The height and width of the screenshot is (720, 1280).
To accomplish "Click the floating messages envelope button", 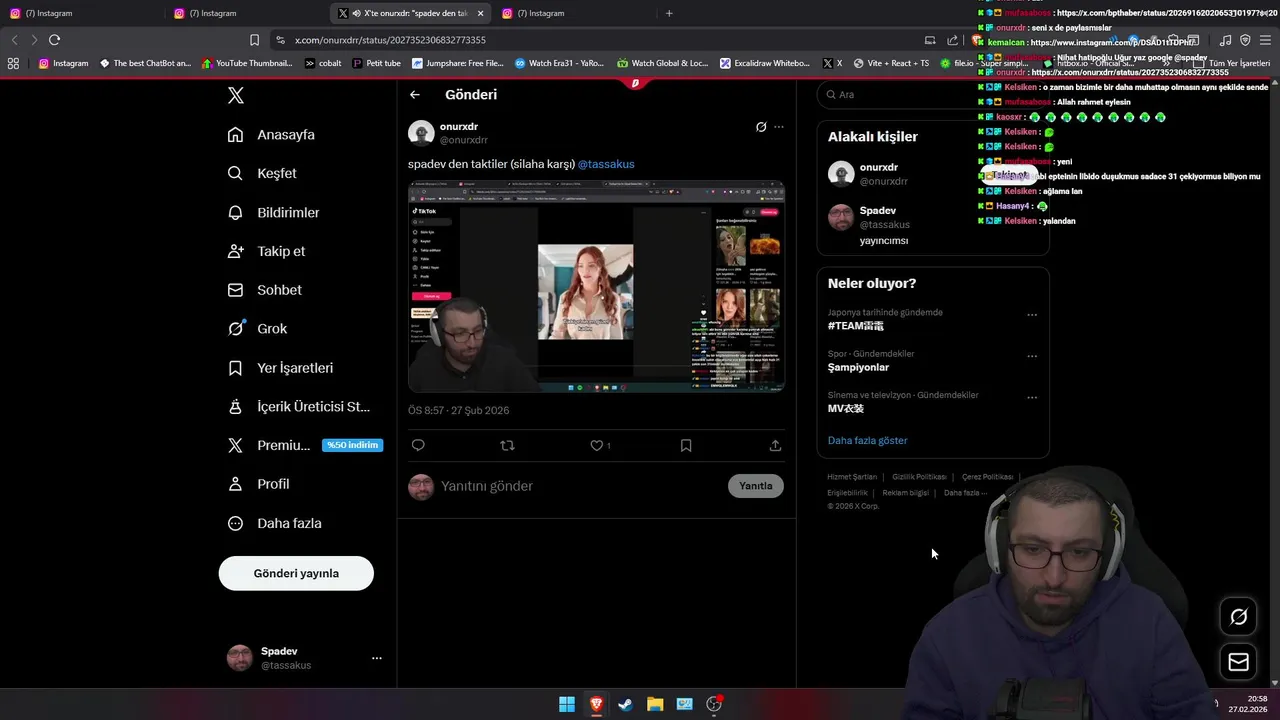I will click(x=1238, y=662).
